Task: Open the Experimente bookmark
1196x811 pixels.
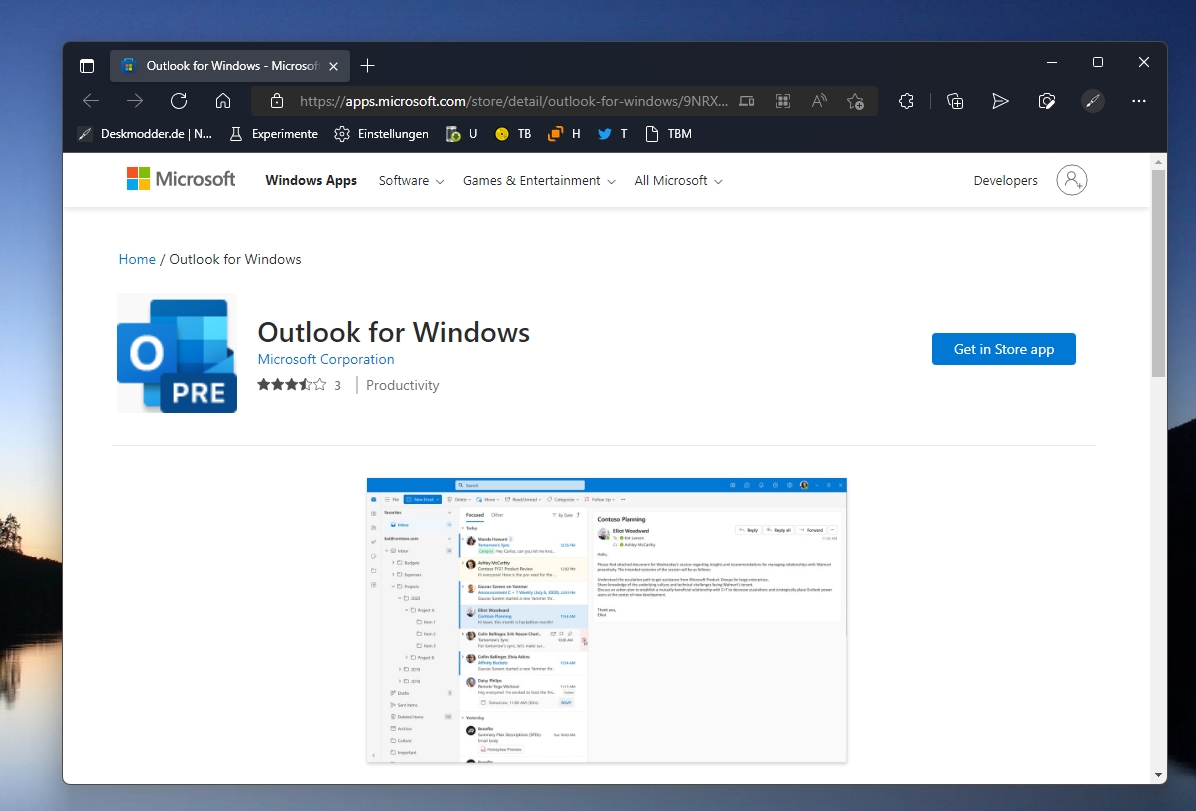Action: click(x=273, y=134)
